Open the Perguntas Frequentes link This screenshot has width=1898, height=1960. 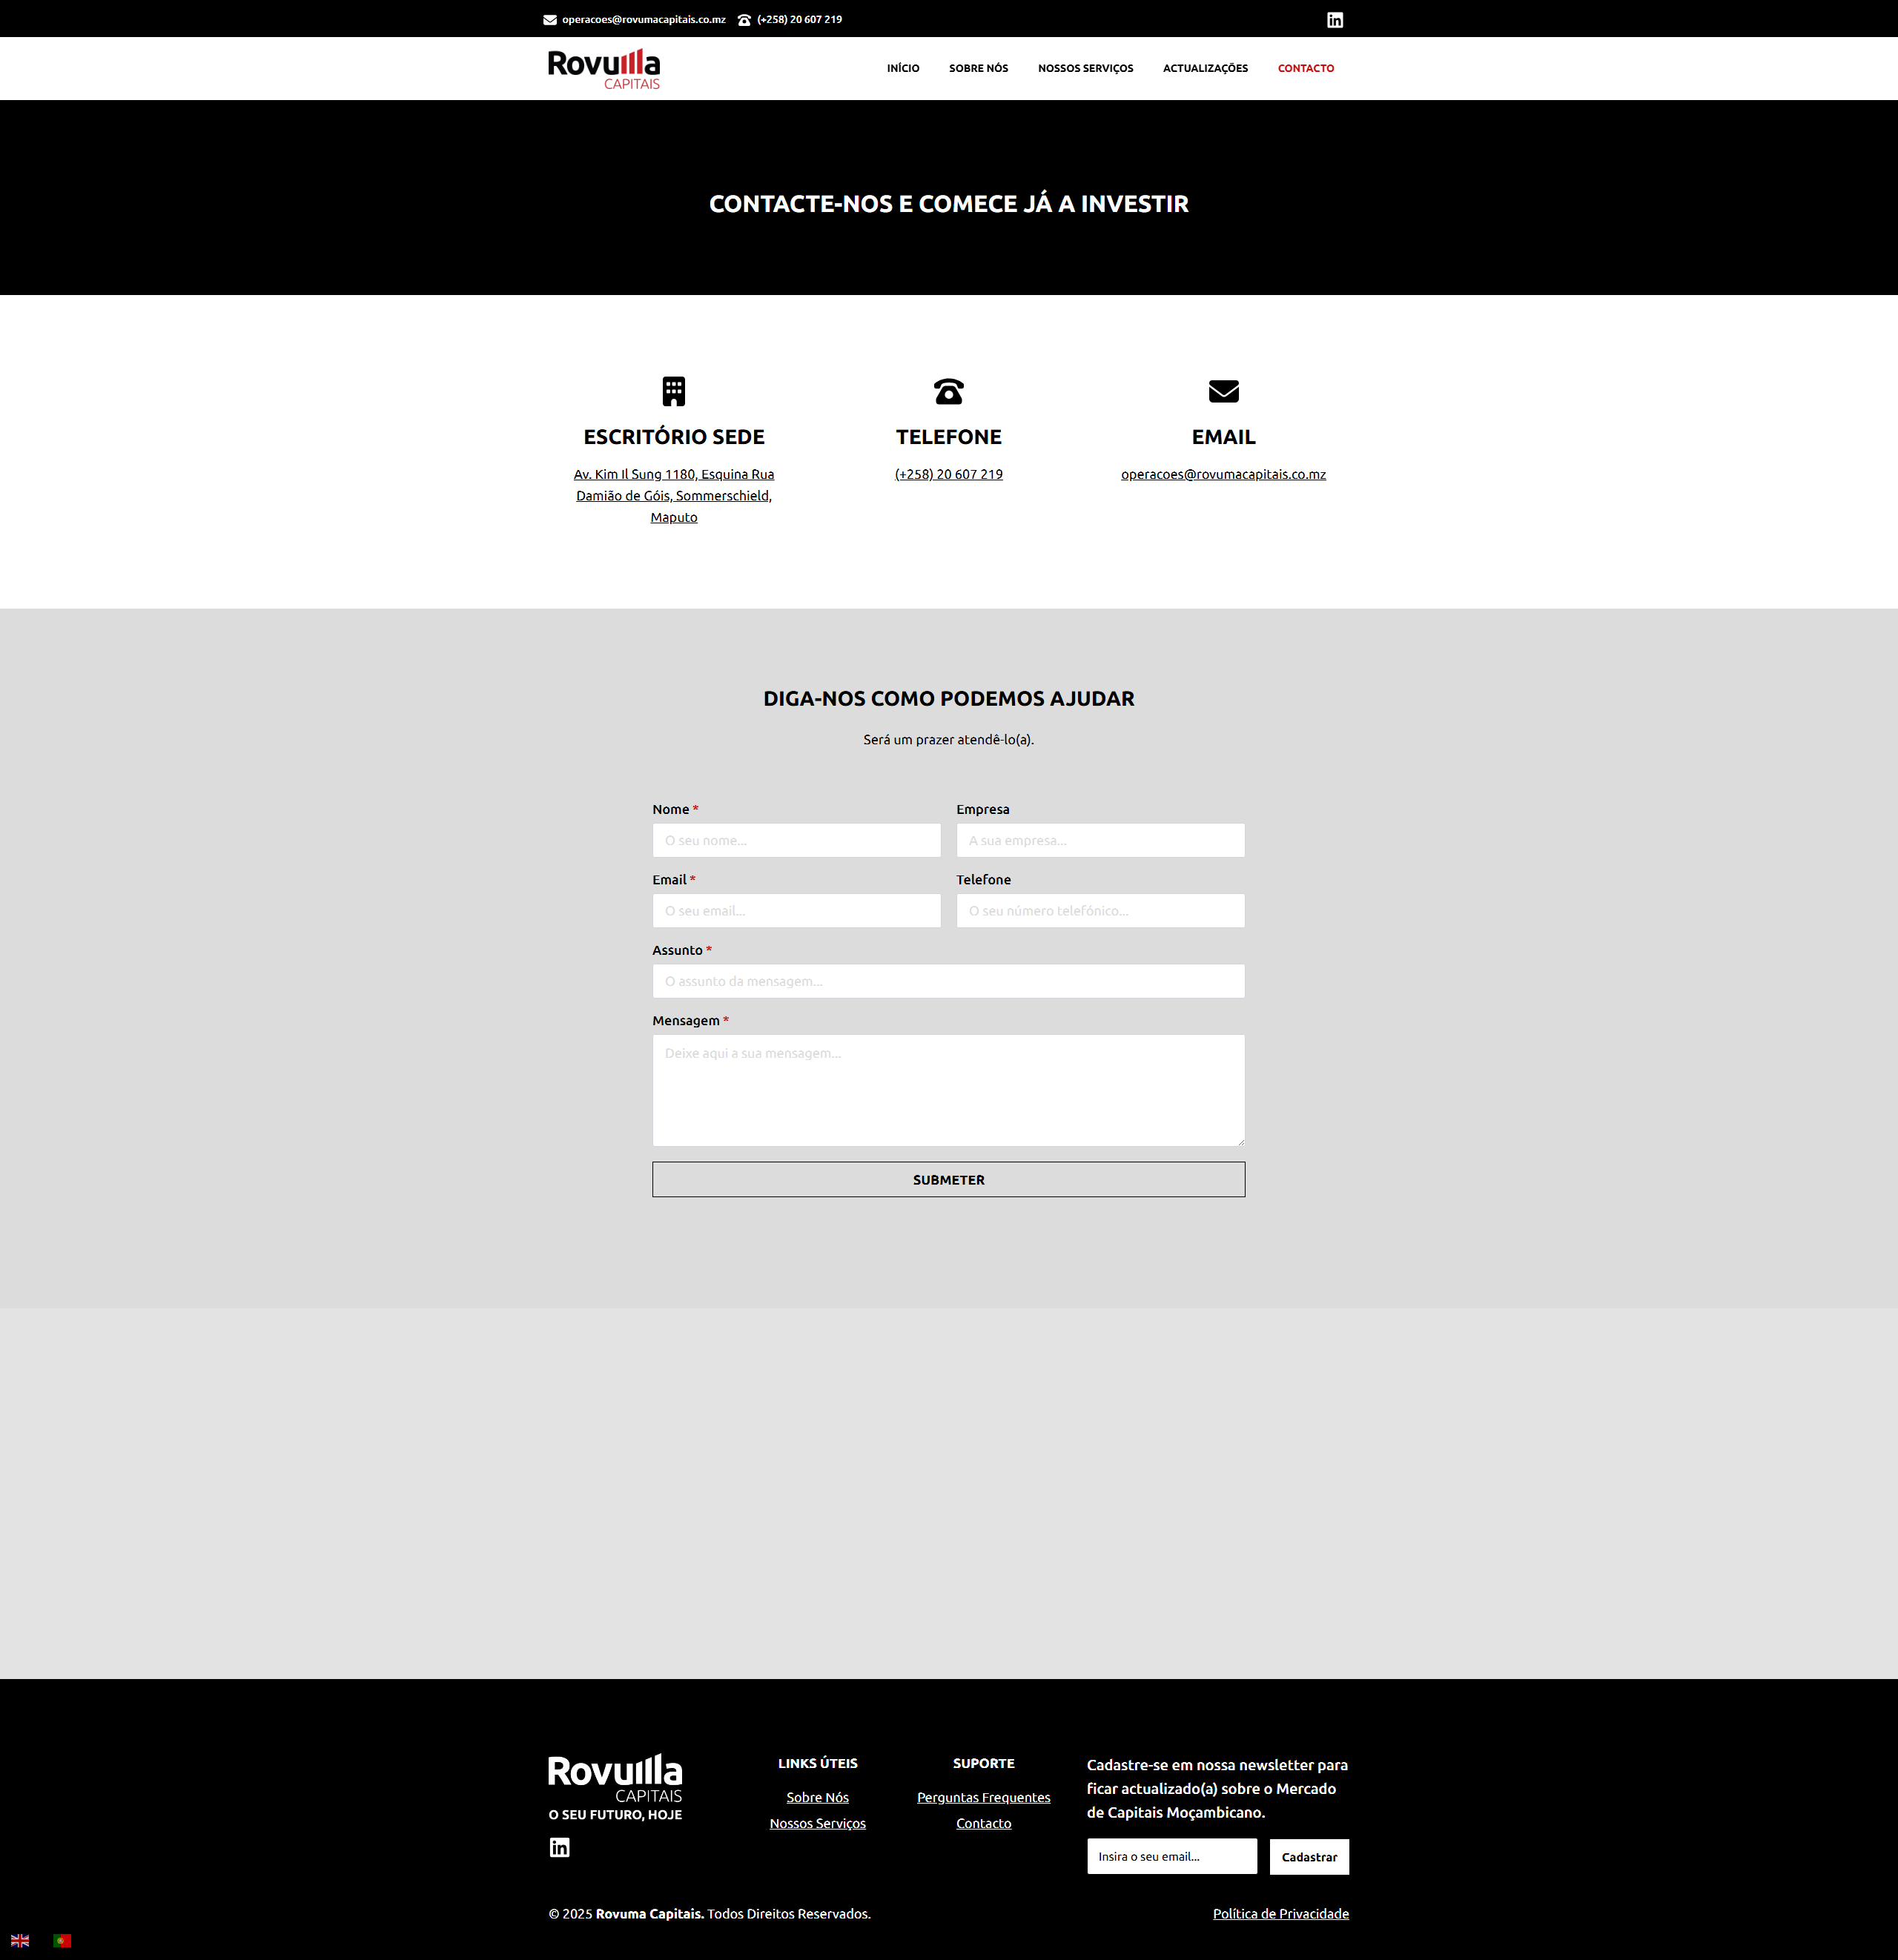click(983, 1797)
